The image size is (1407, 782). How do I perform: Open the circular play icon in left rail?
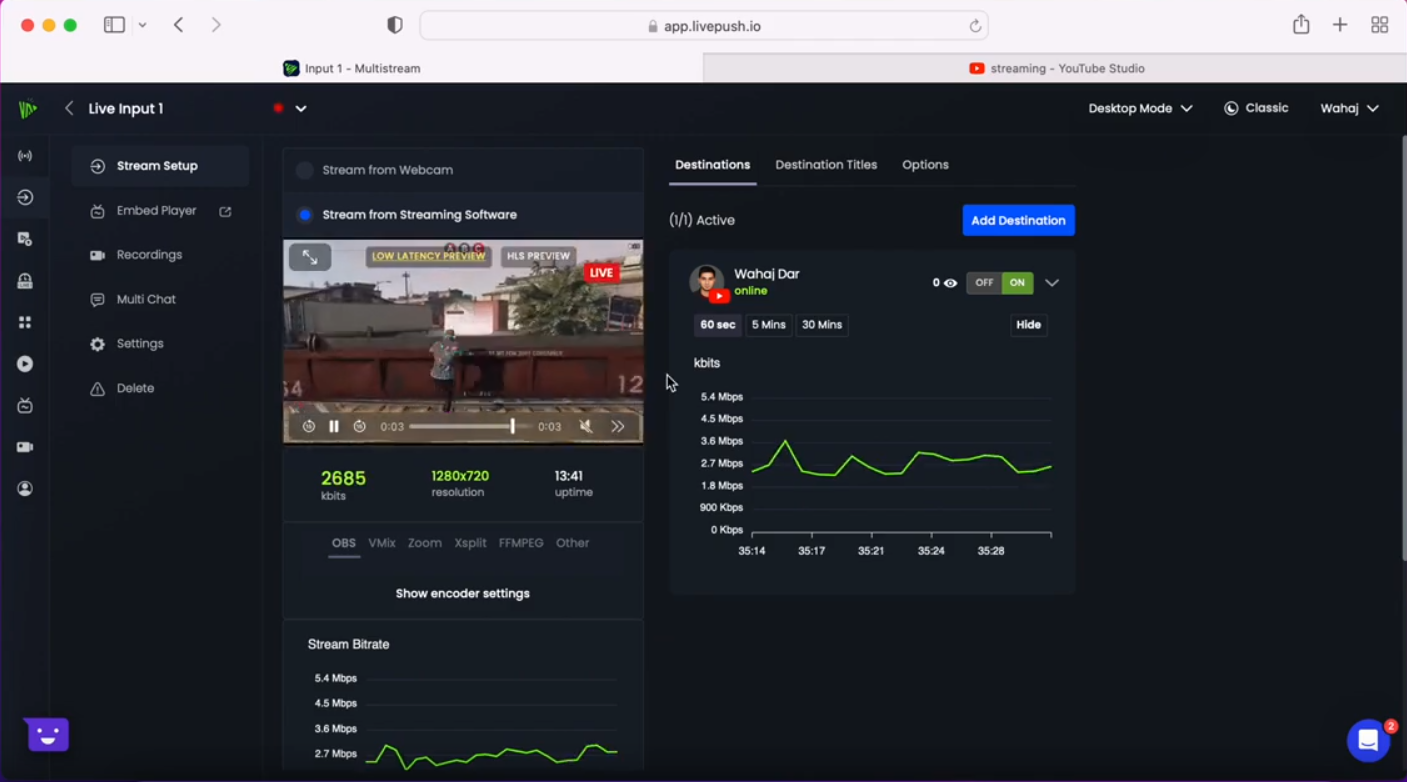[25, 364]
